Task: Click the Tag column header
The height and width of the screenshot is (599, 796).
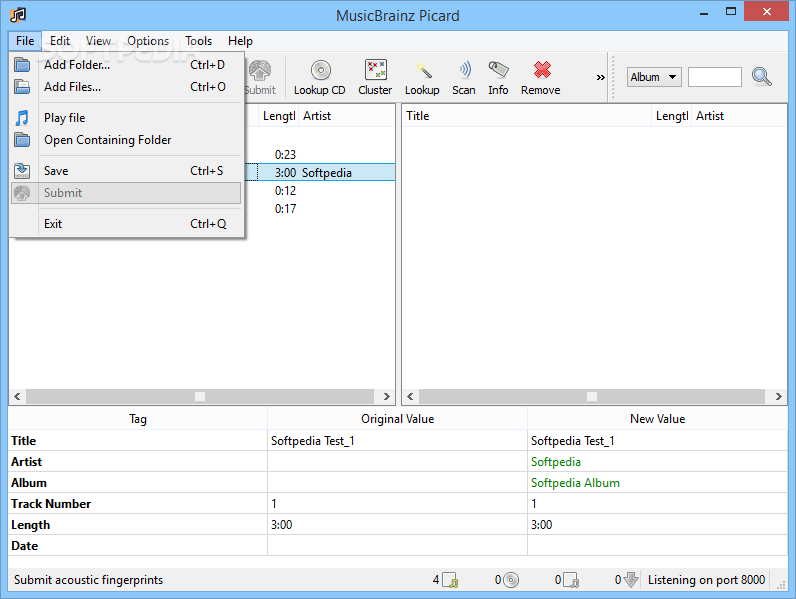Action: coord(138,419)
